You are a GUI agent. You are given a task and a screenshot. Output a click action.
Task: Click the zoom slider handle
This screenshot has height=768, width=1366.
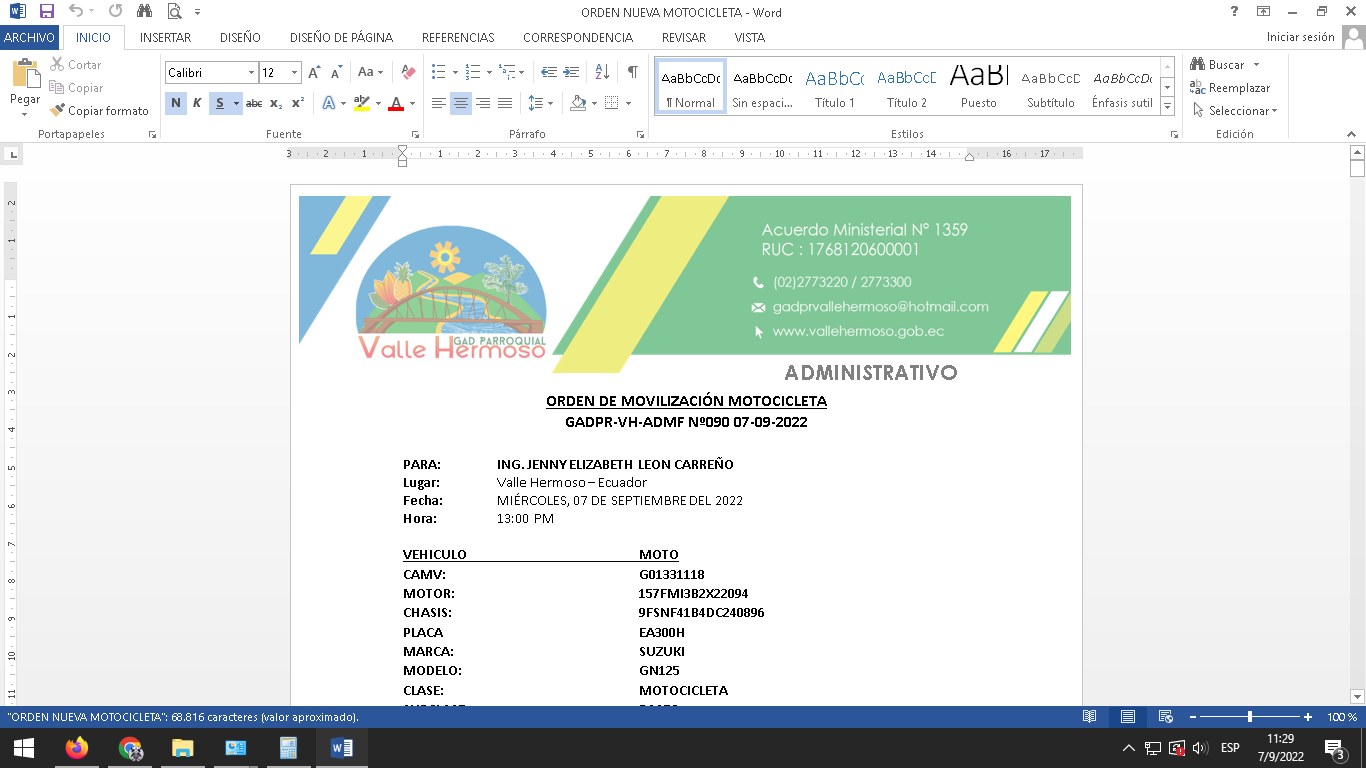(1250, 717)
